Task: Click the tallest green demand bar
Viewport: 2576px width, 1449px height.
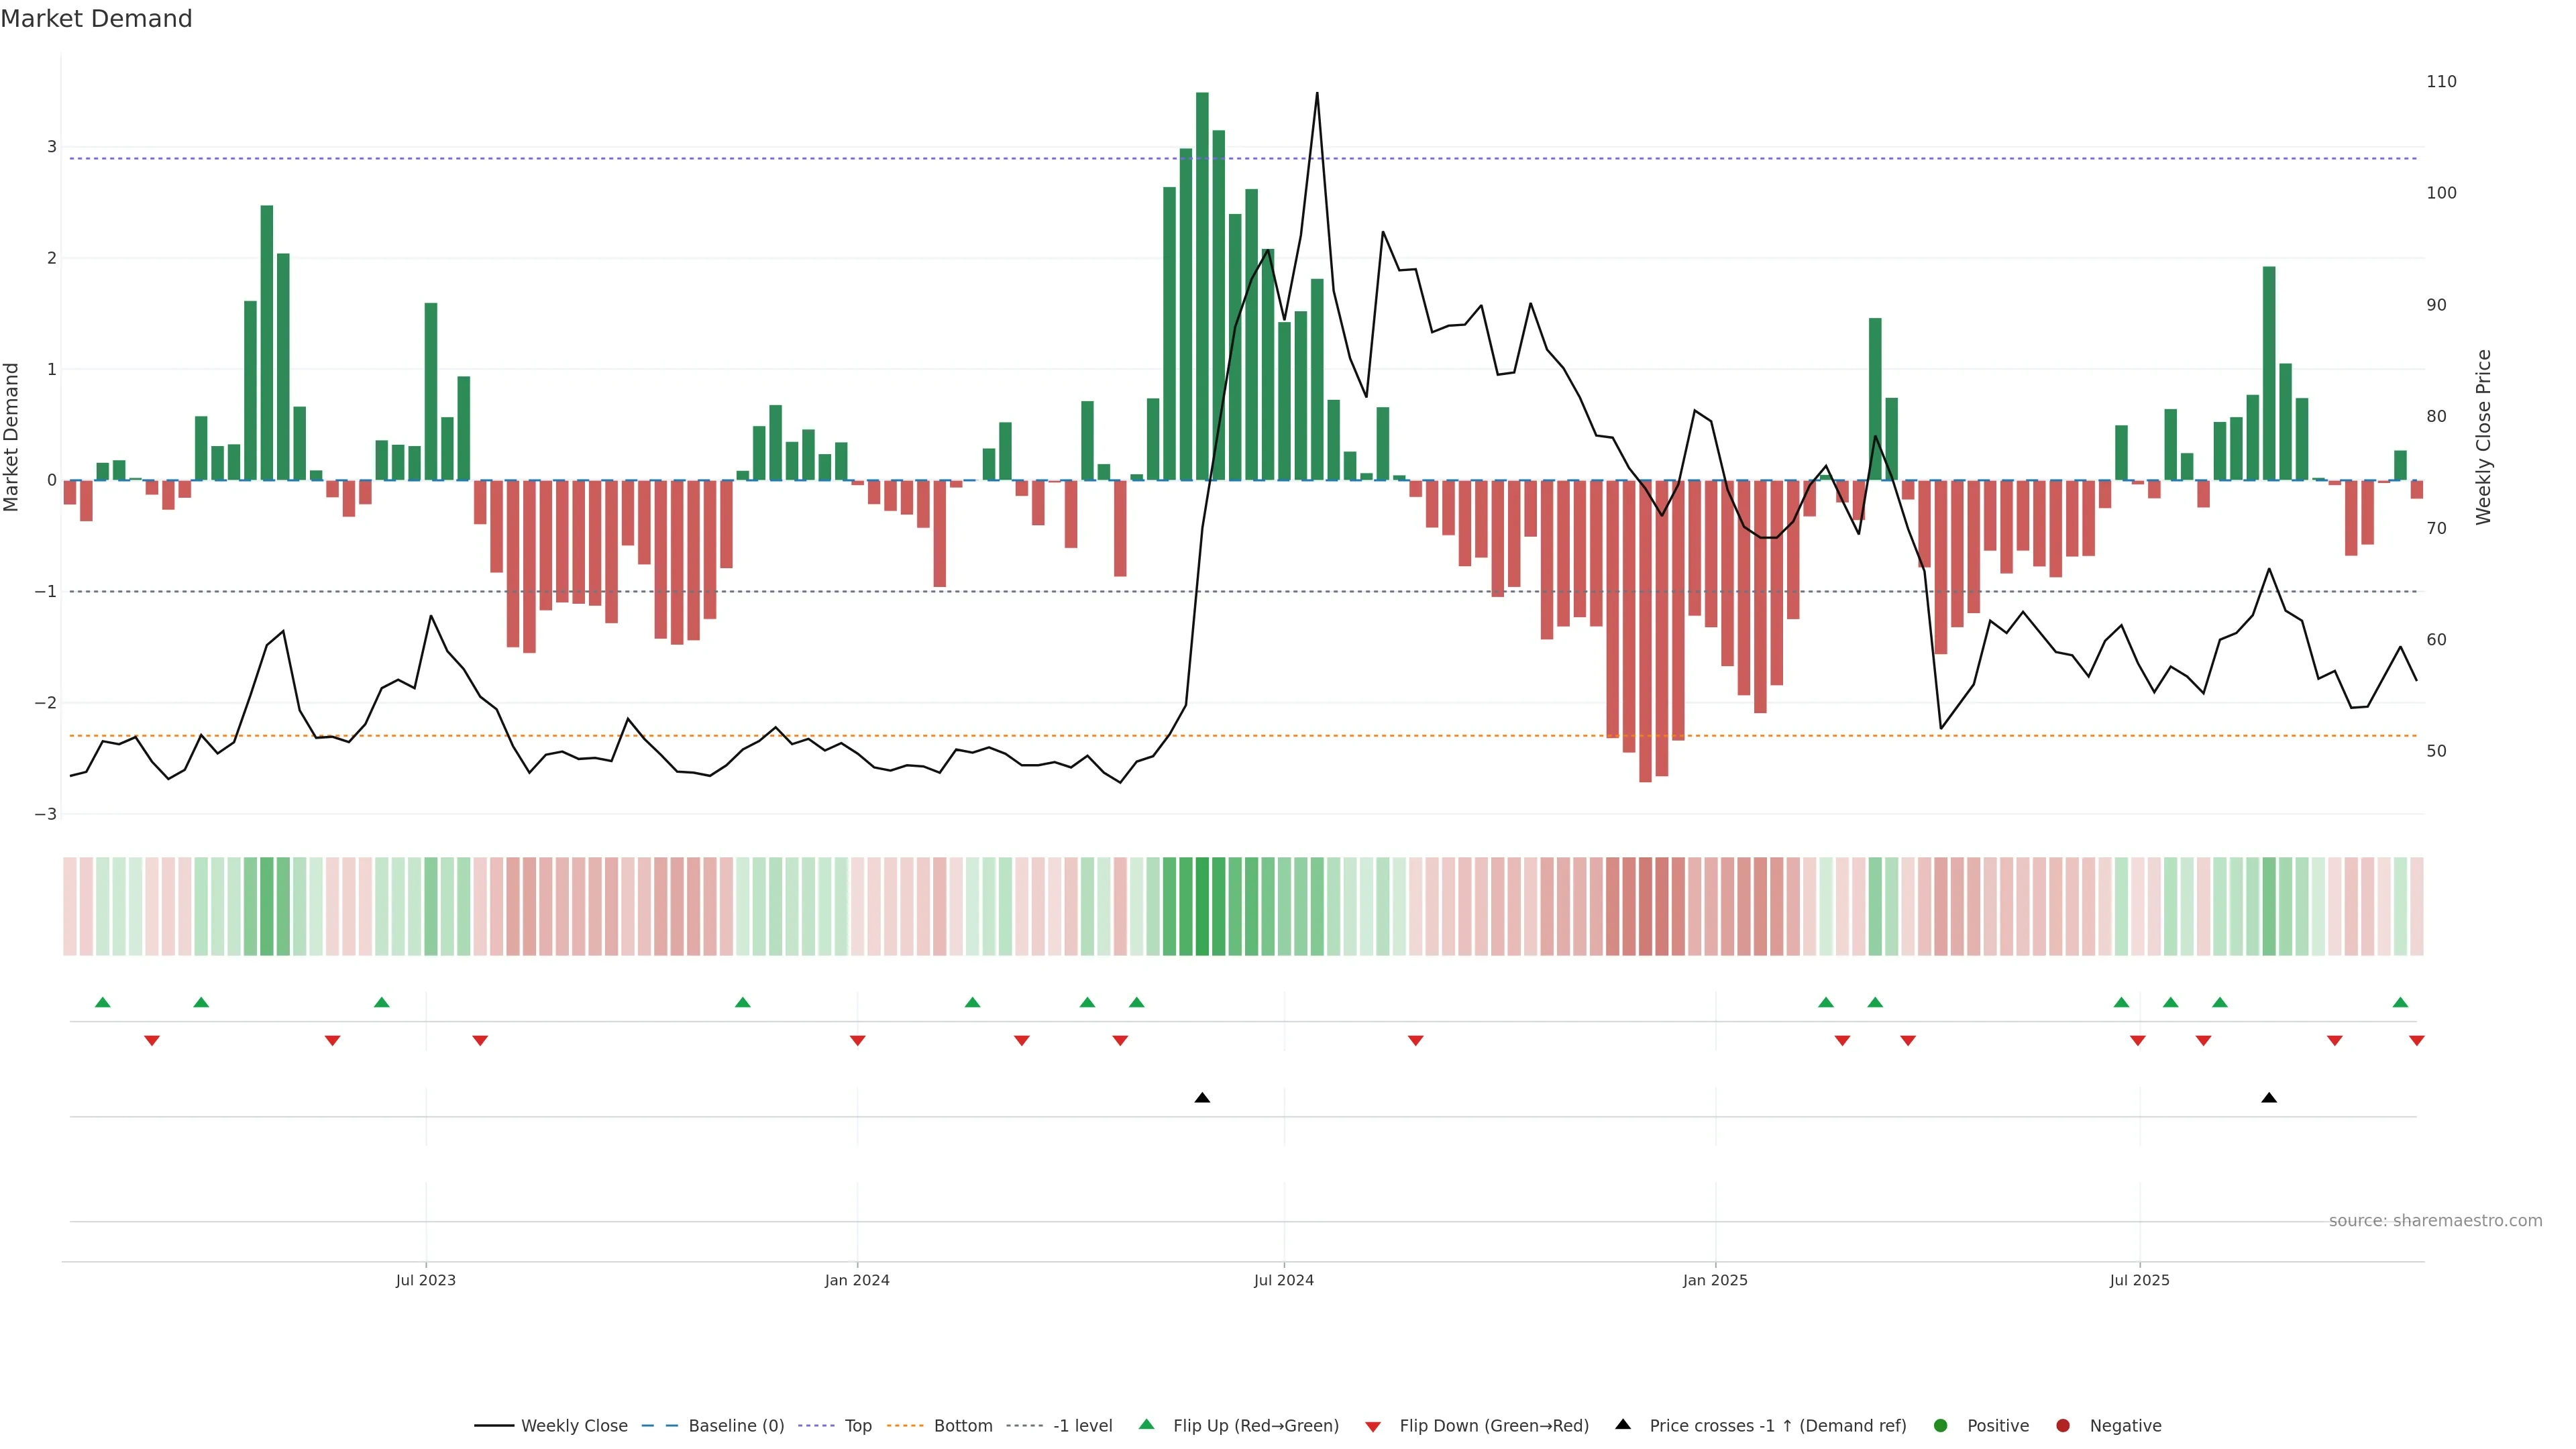Action: 1202,286
